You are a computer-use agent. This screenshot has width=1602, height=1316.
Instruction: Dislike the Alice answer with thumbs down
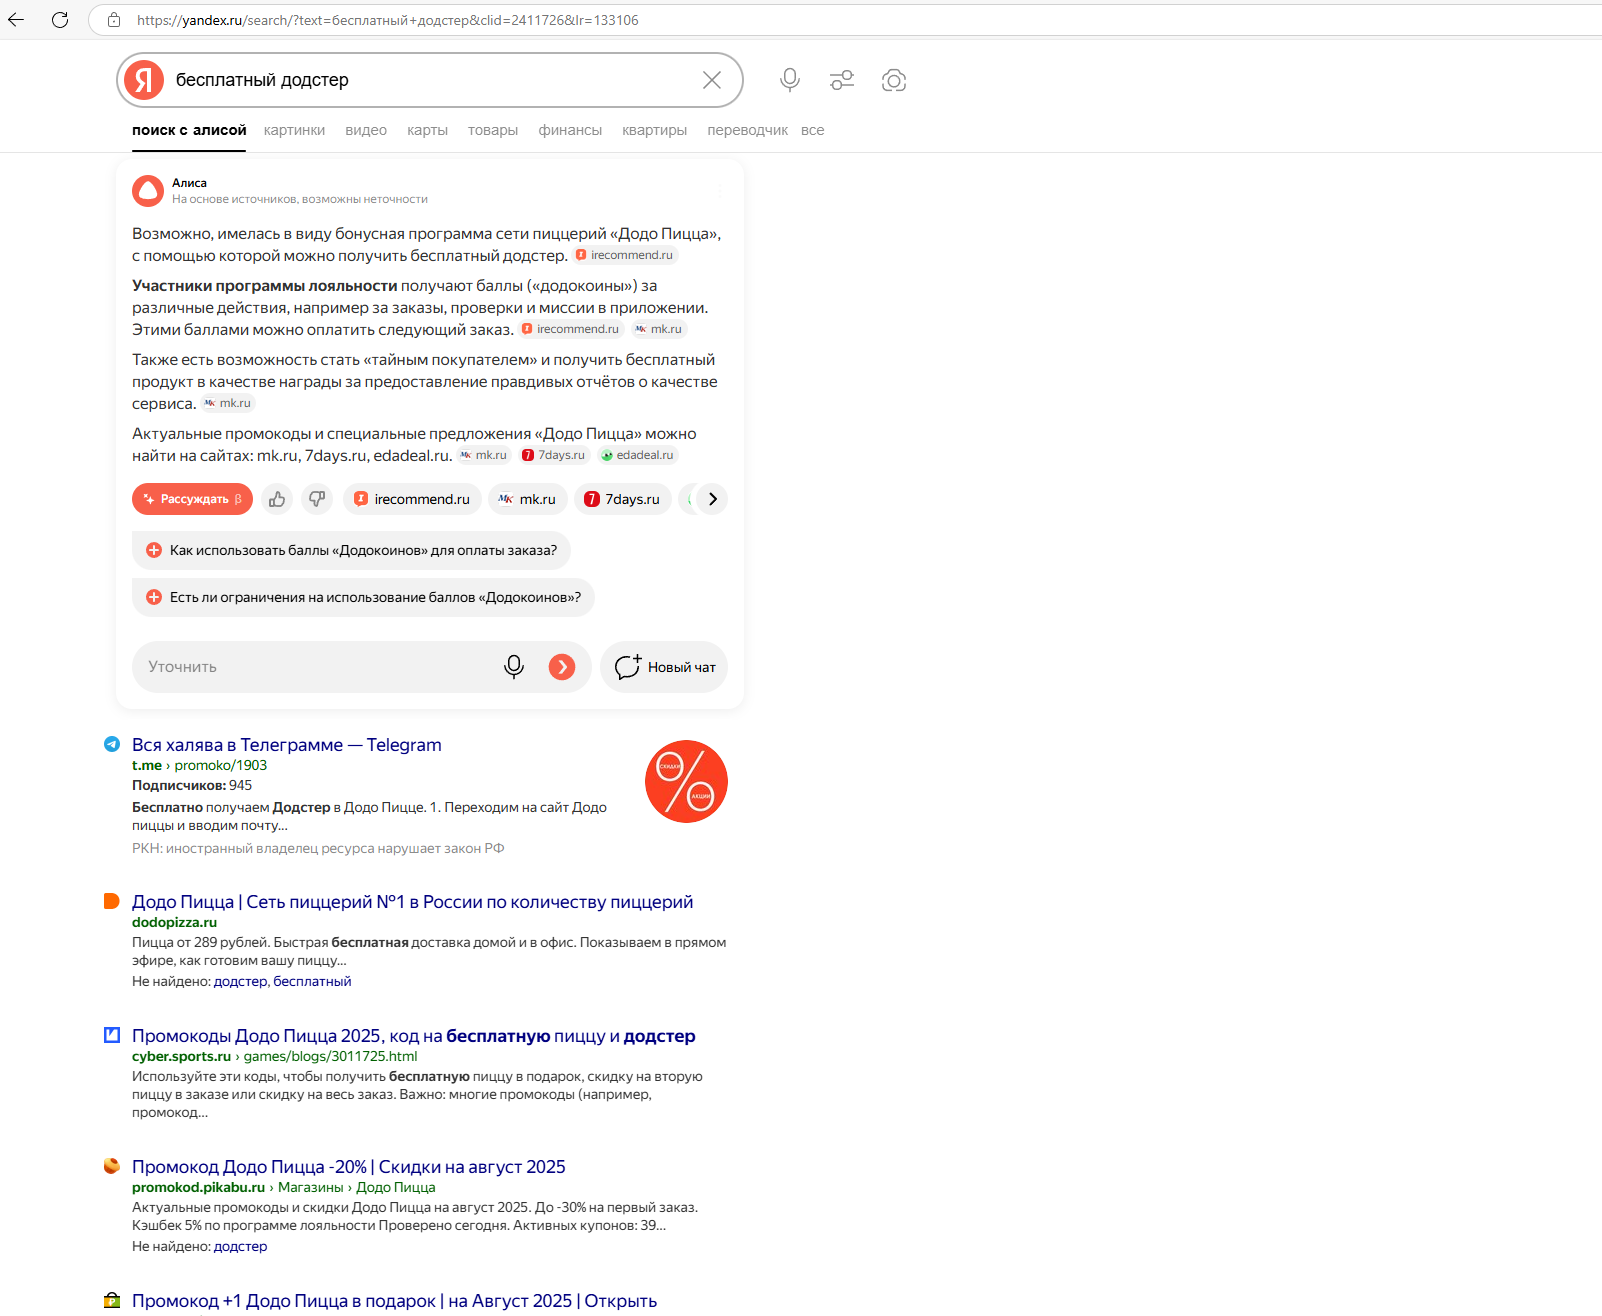pos(317,499)
